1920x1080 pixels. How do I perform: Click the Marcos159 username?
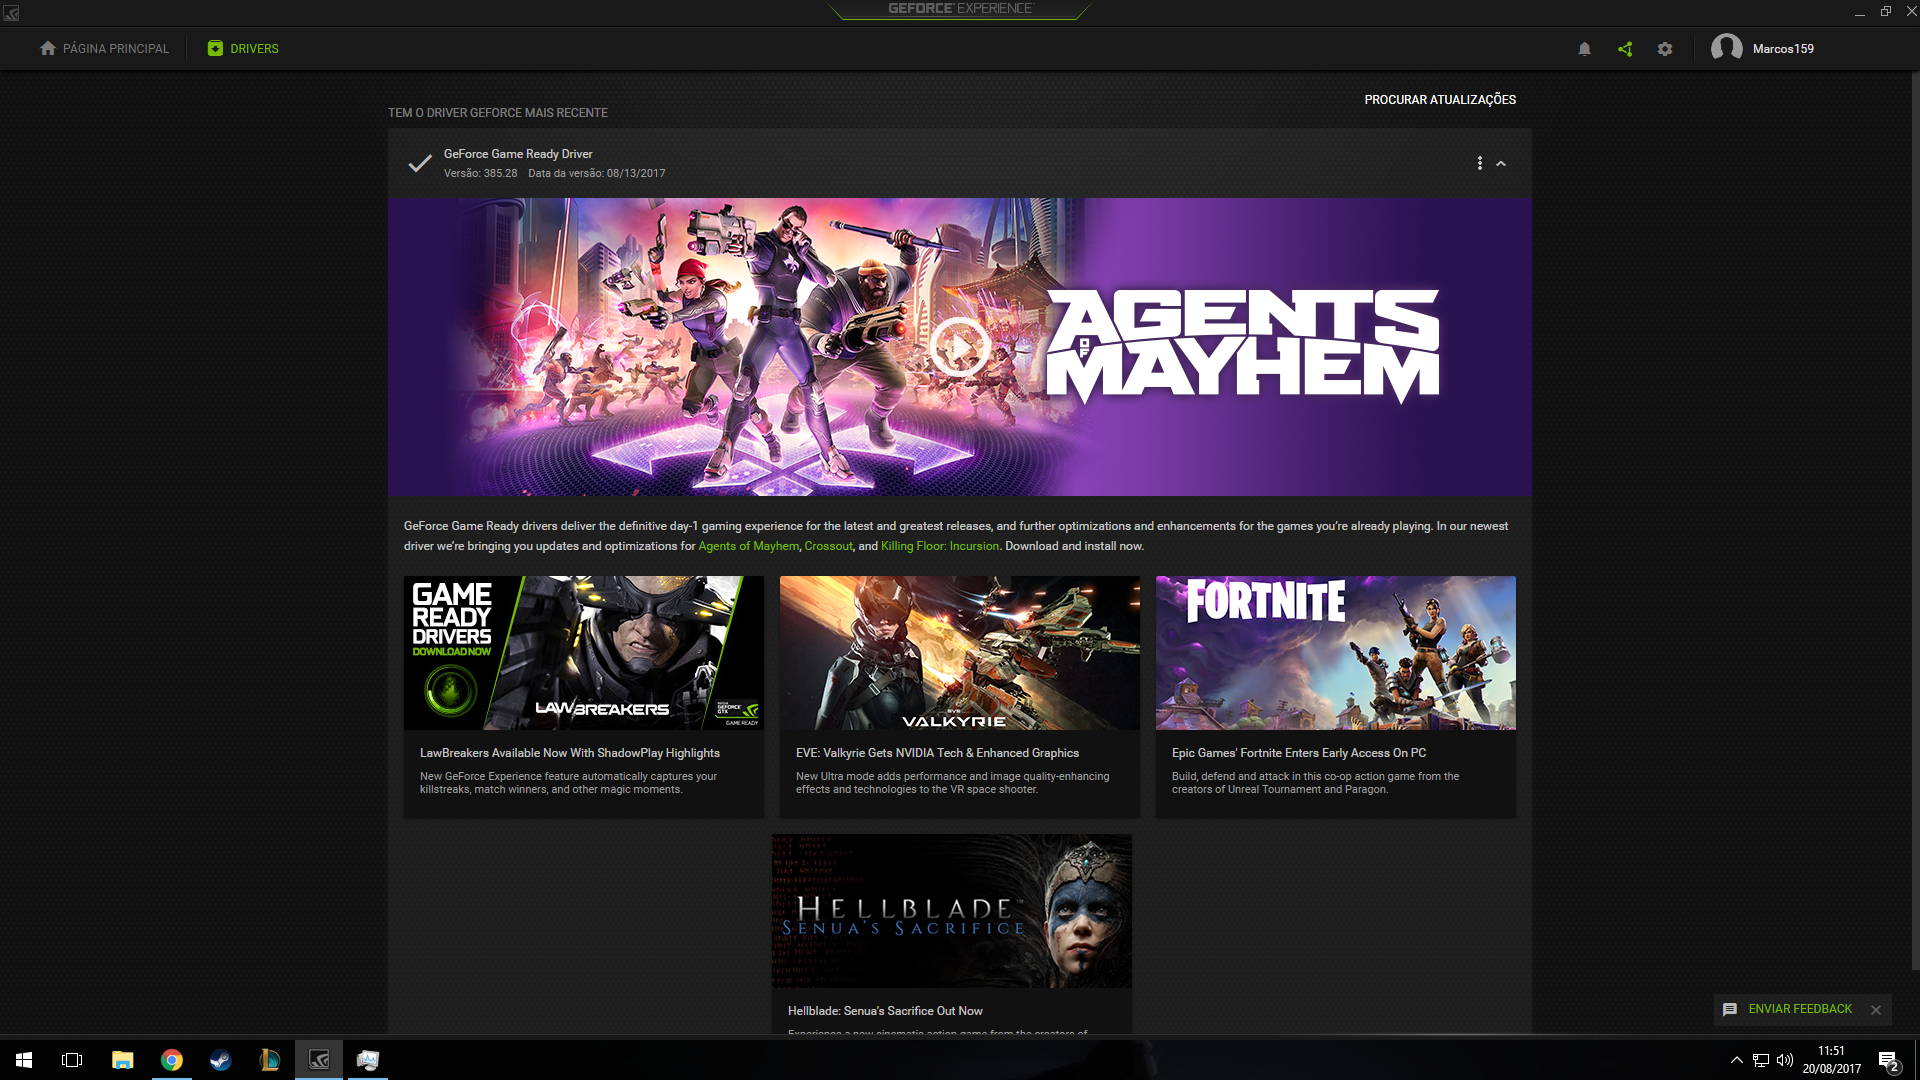(x=1783, y=49)
